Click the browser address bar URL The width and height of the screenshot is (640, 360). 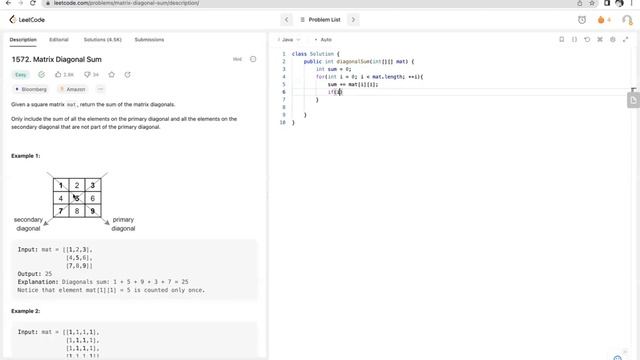pos(127,3)
